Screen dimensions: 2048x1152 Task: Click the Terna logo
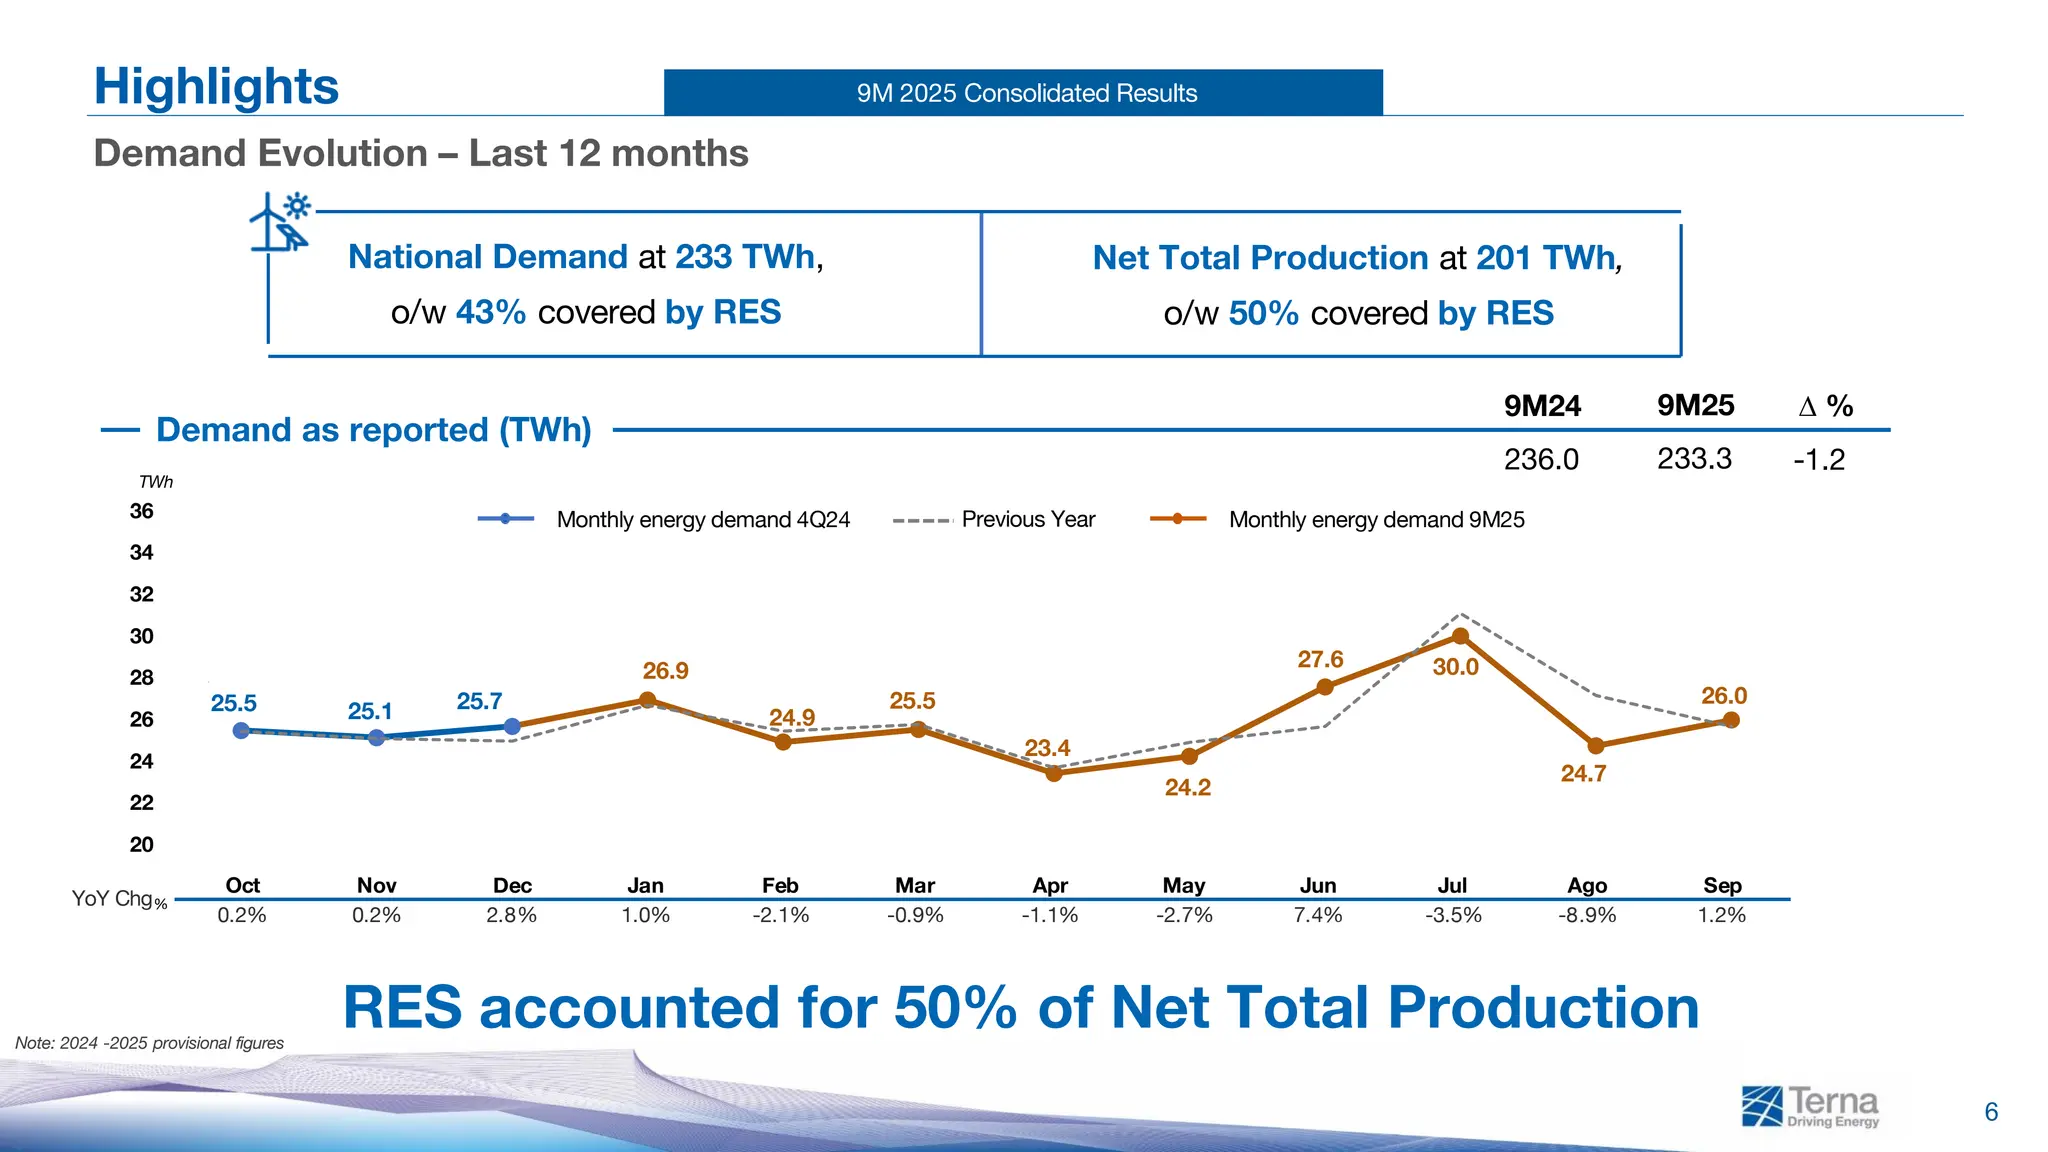(1810, 1106)
